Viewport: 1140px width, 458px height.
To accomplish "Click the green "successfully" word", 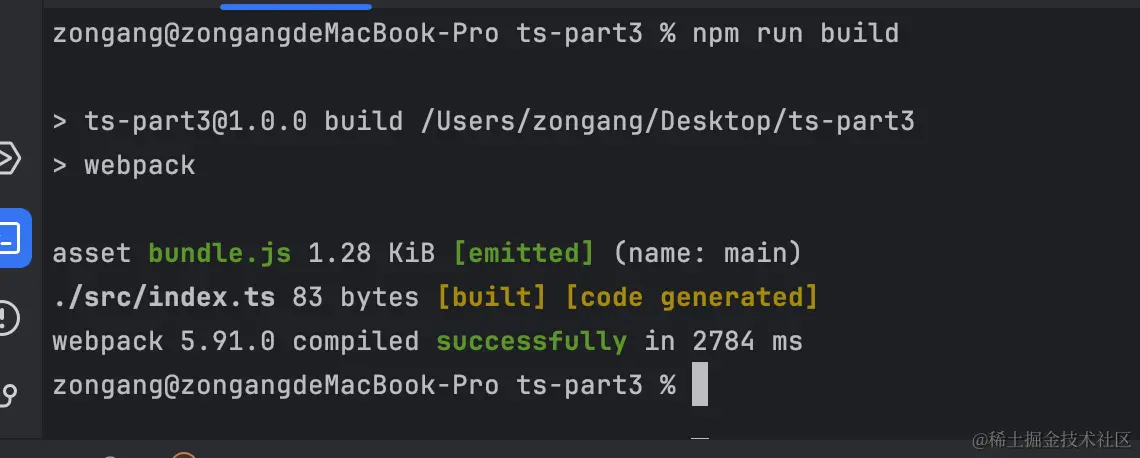I will pyautogui.click(x=531, y=342).
